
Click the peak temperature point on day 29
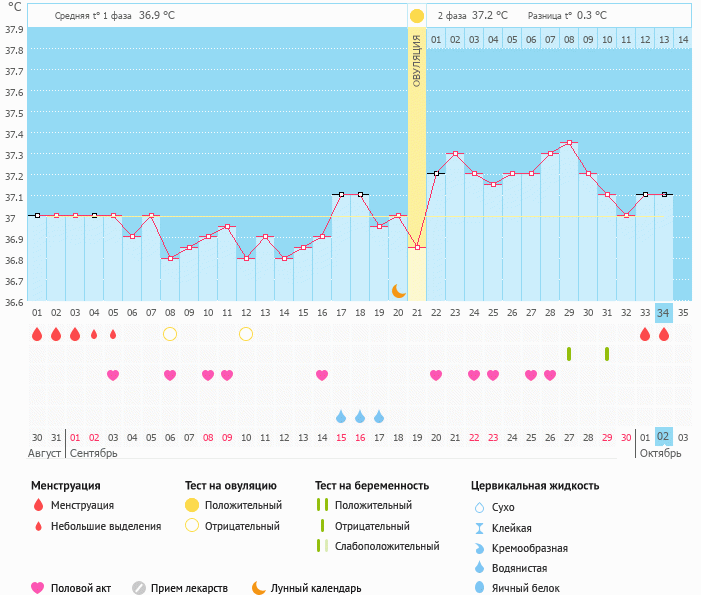[569, 143]
